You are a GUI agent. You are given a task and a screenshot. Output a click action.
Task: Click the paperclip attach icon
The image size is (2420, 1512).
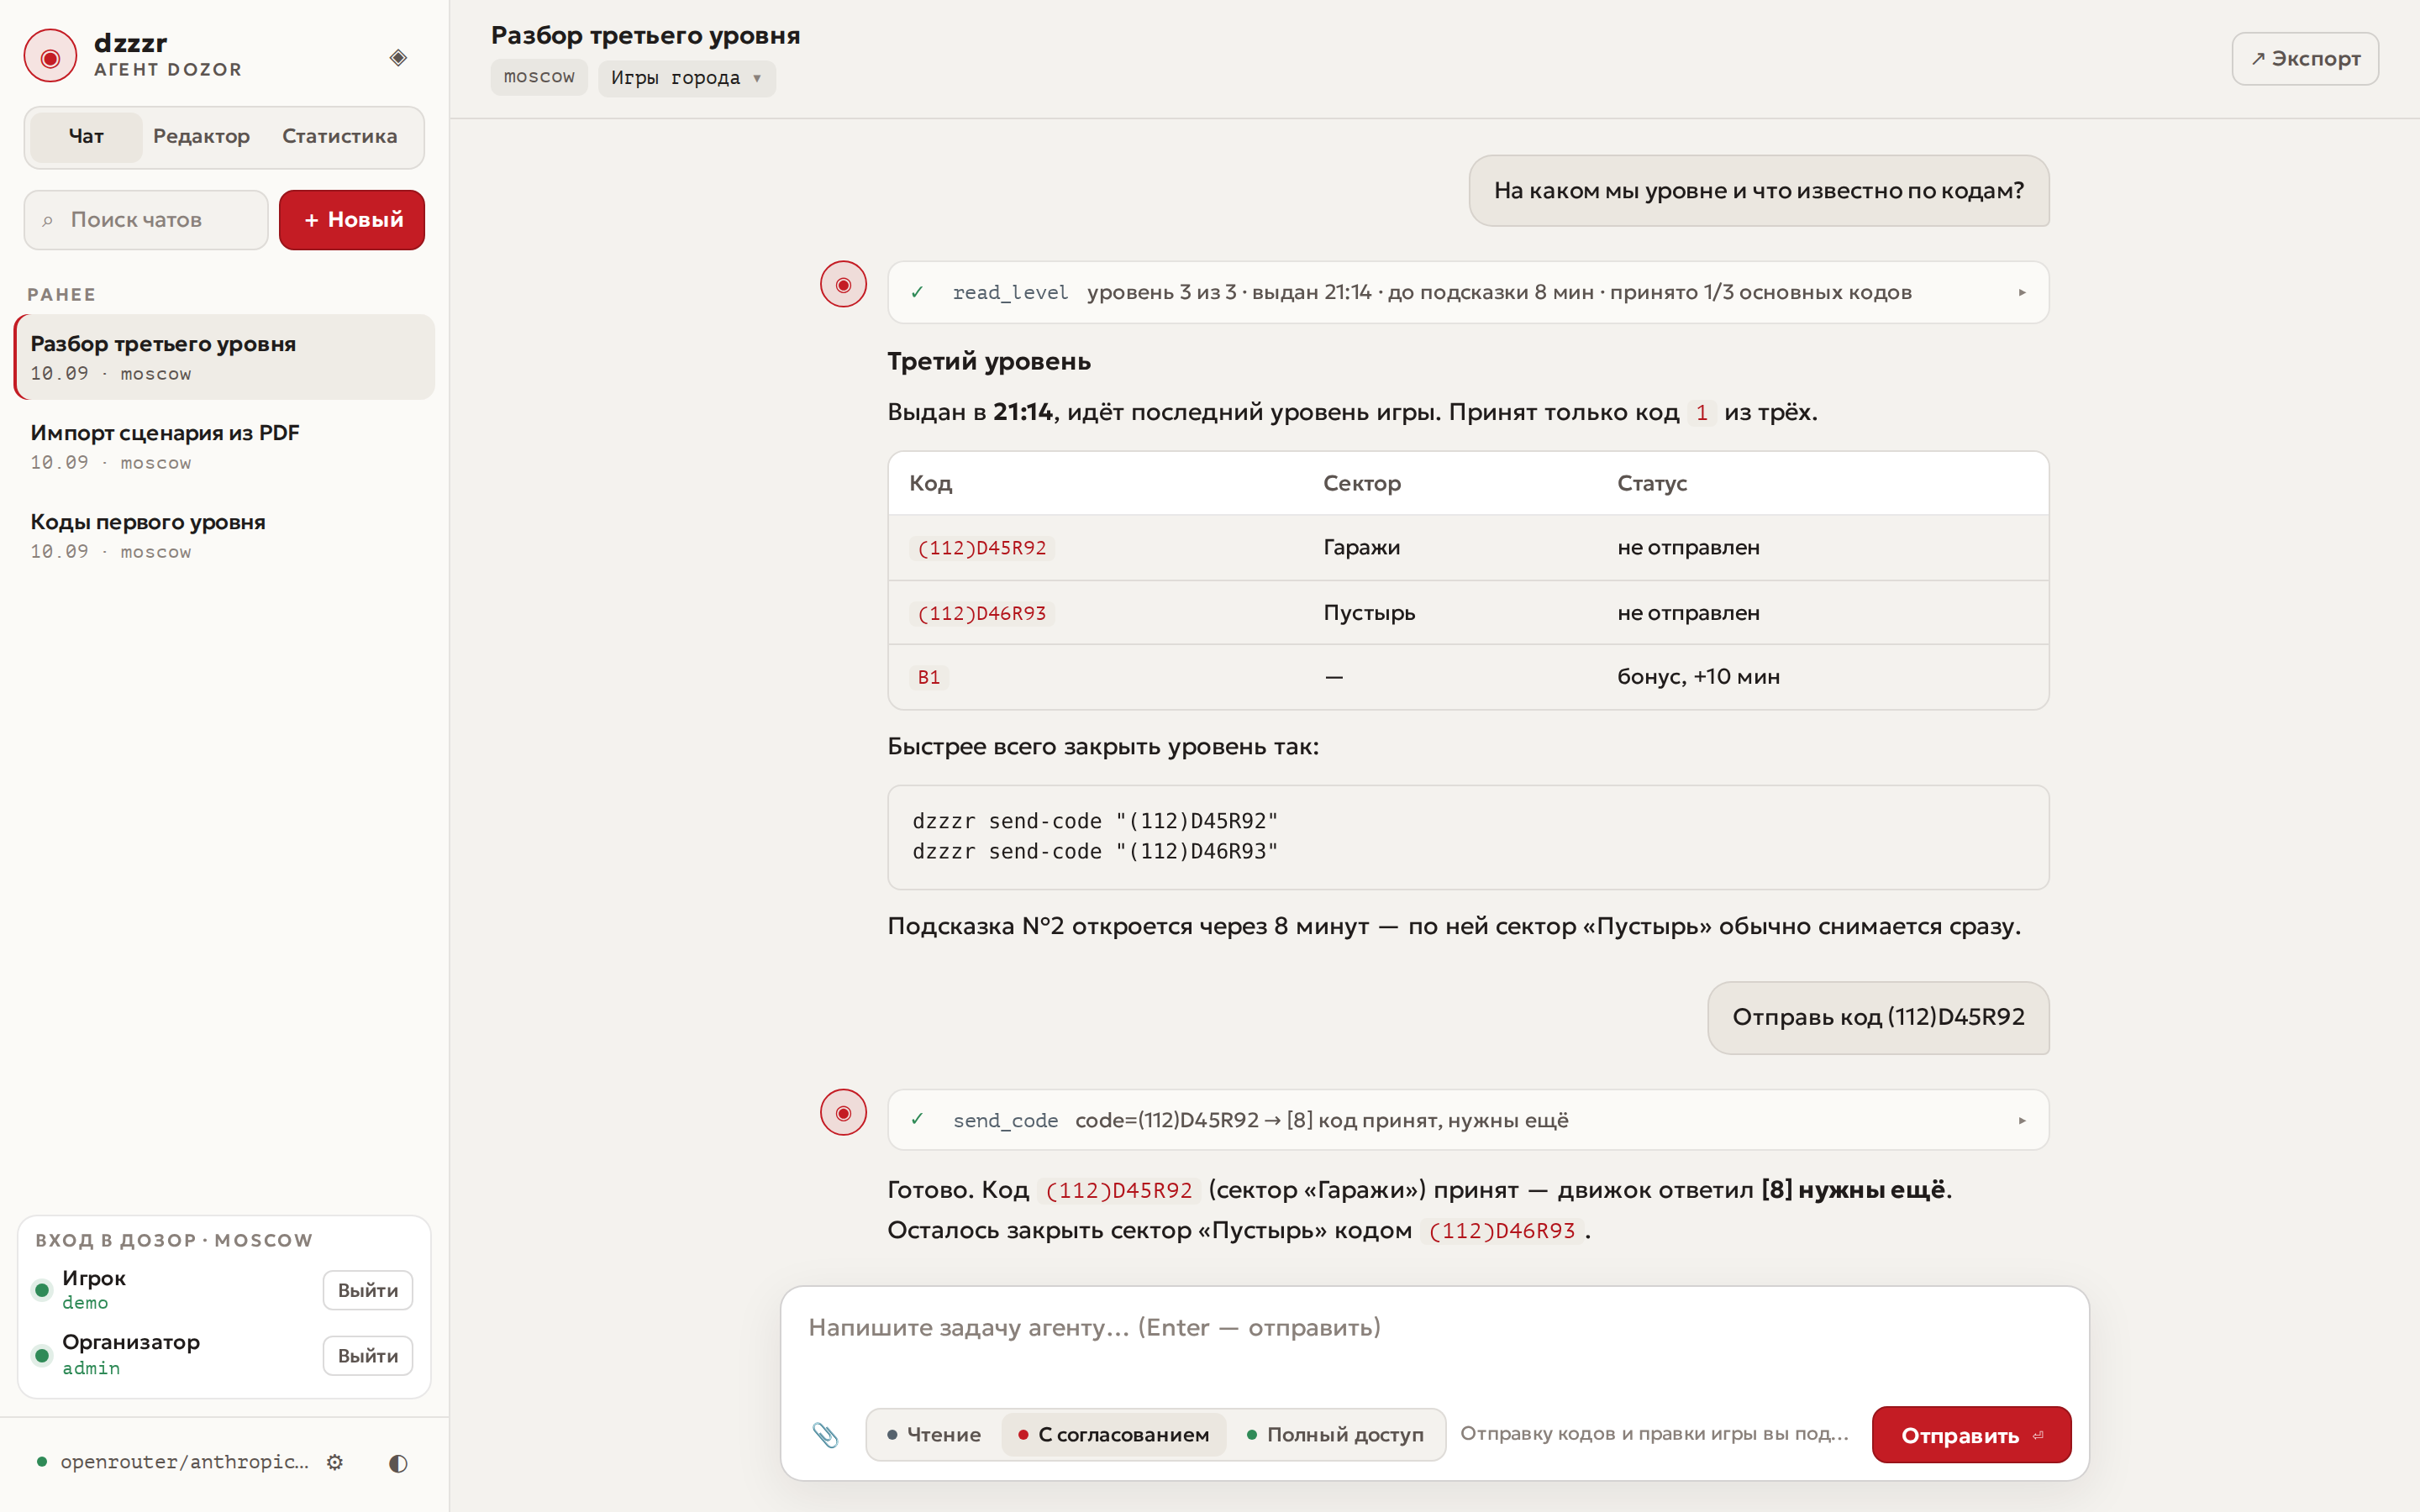click(x=825, y=1435)
